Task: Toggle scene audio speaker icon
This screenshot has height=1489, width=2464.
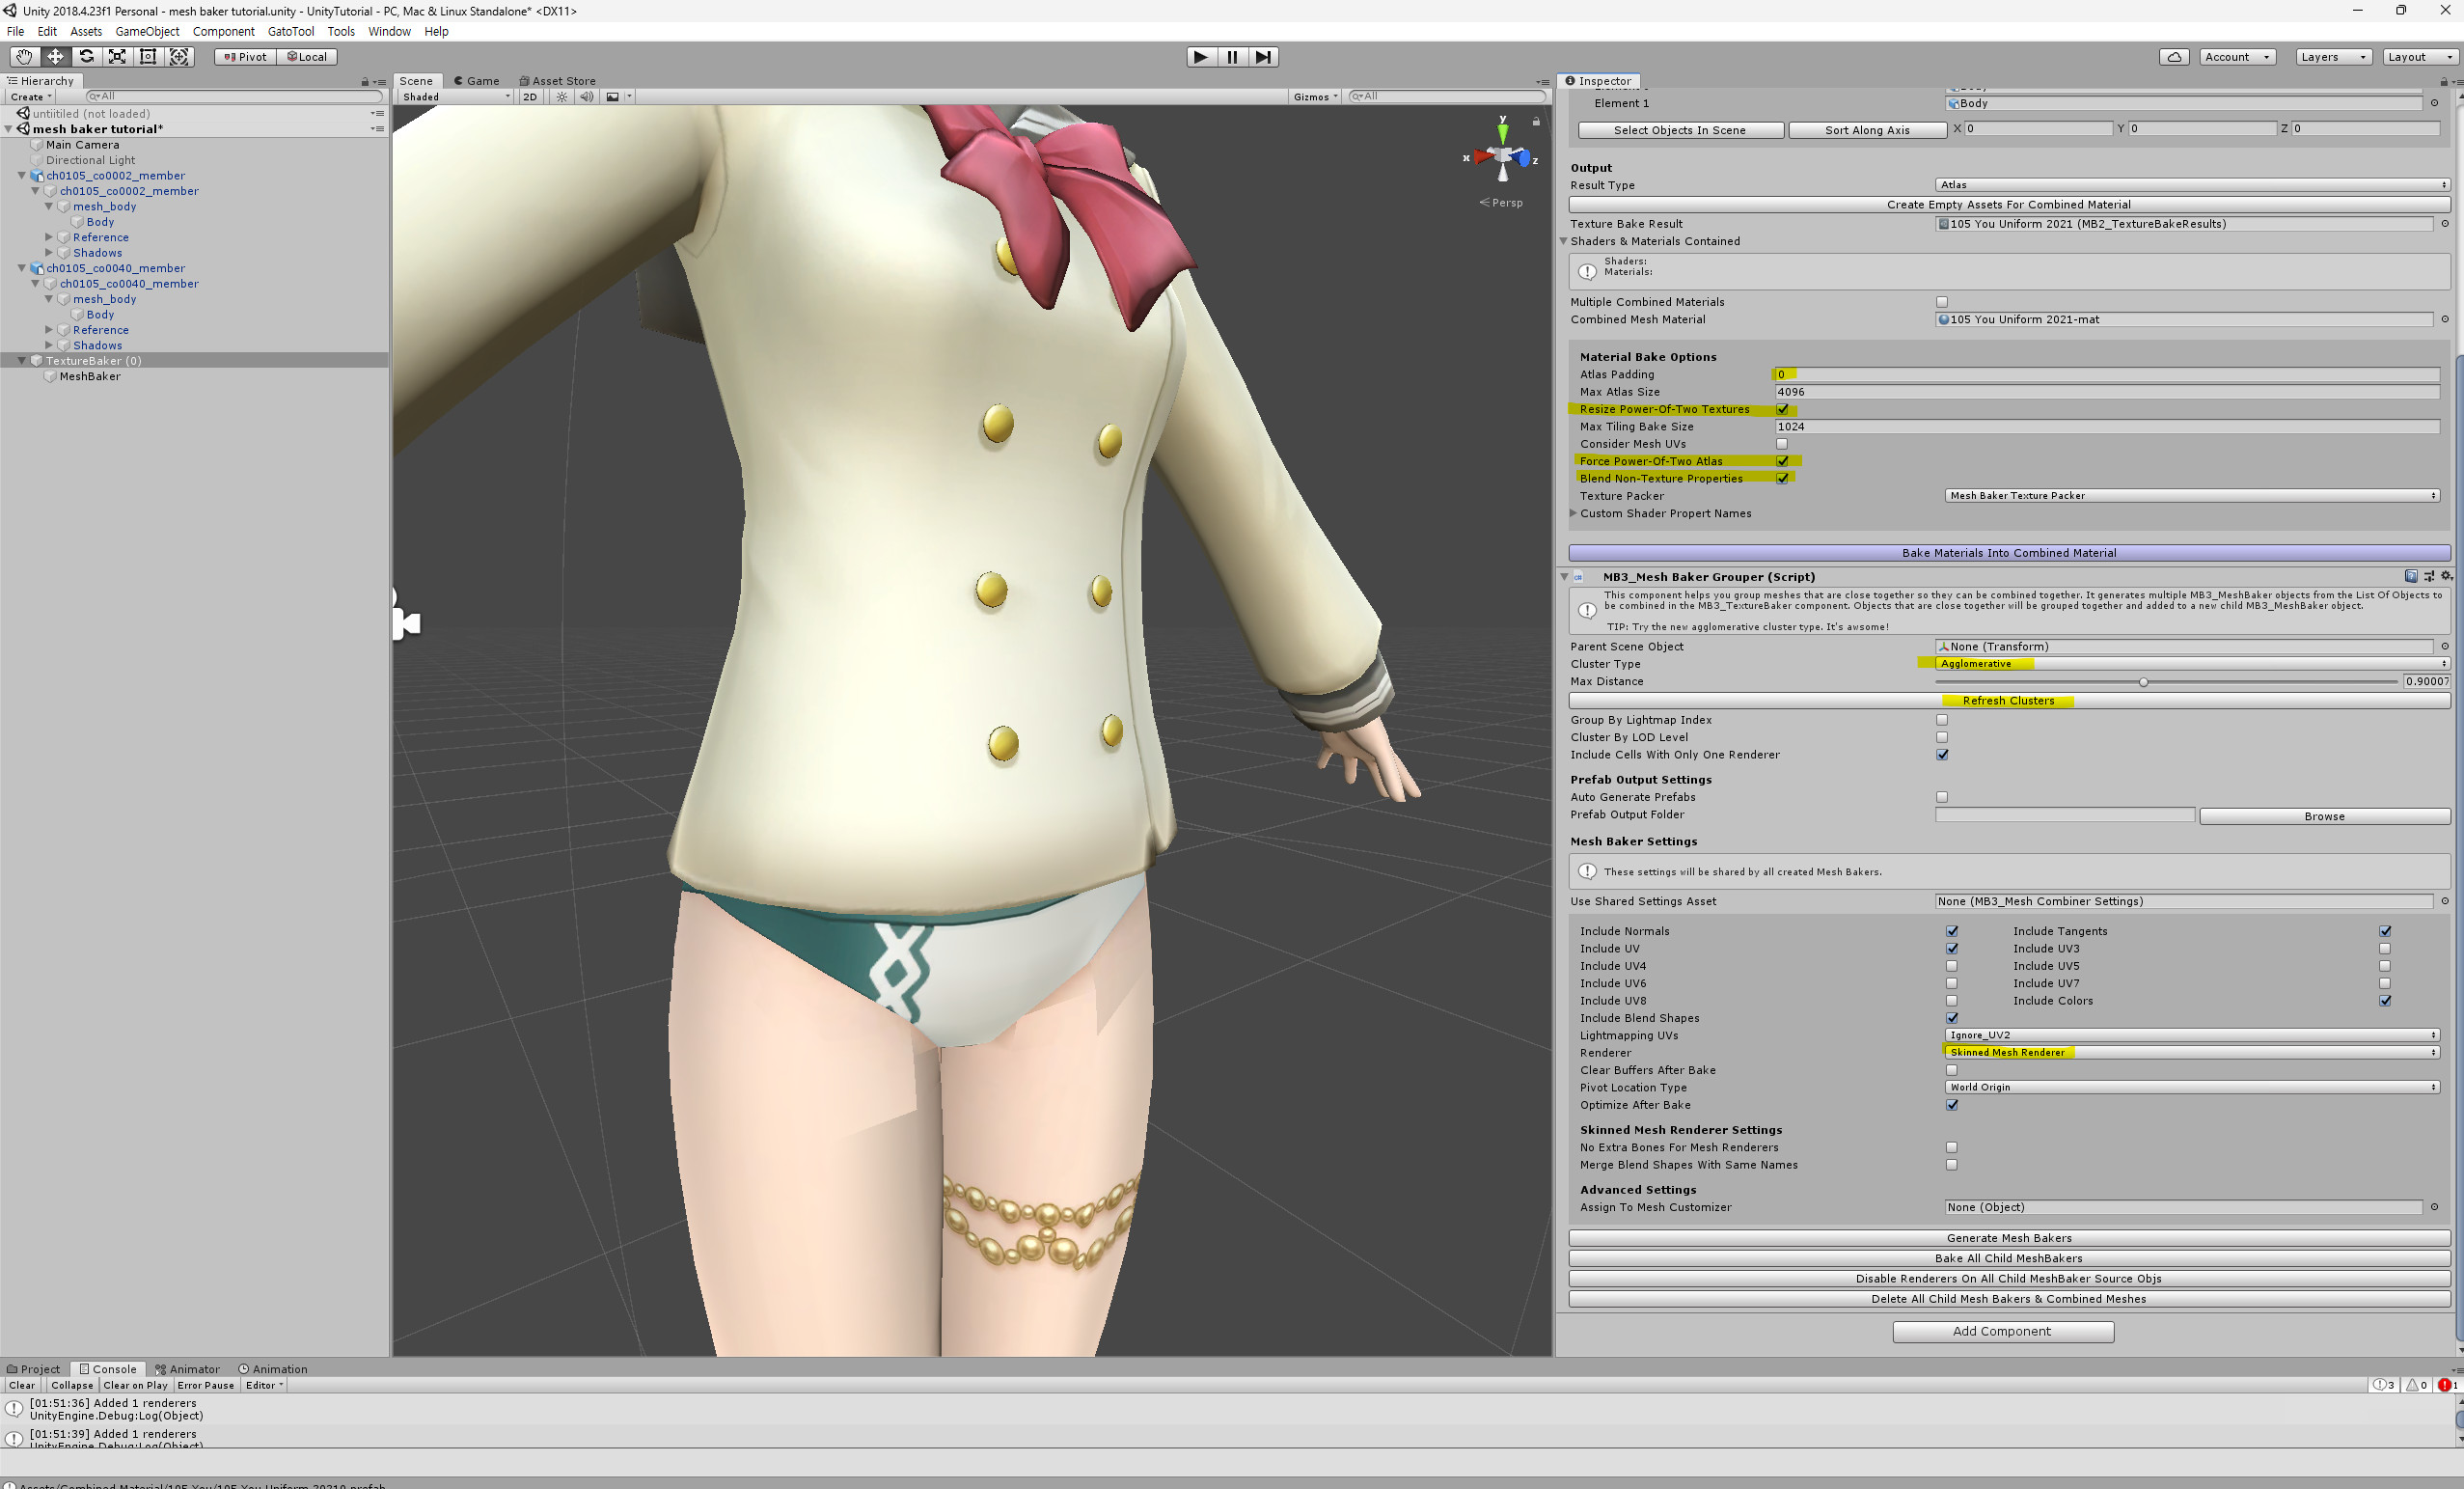Action: pyautogui.click(x=586, y=97)
